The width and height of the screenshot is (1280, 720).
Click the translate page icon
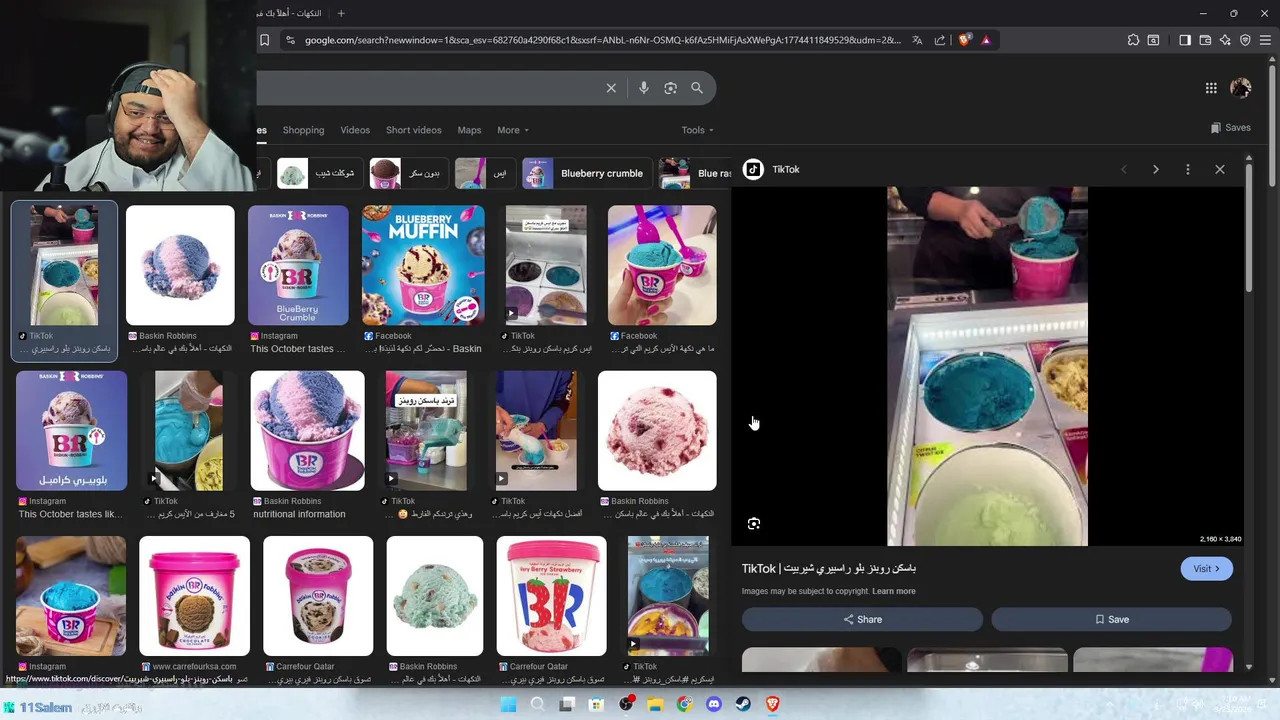(917, 40)
